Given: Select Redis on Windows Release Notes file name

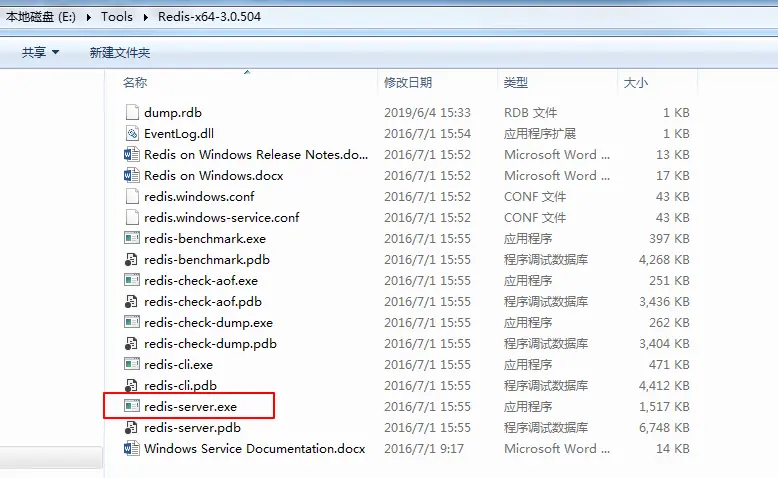Looking at the screenshot, I should click(256, 154).
